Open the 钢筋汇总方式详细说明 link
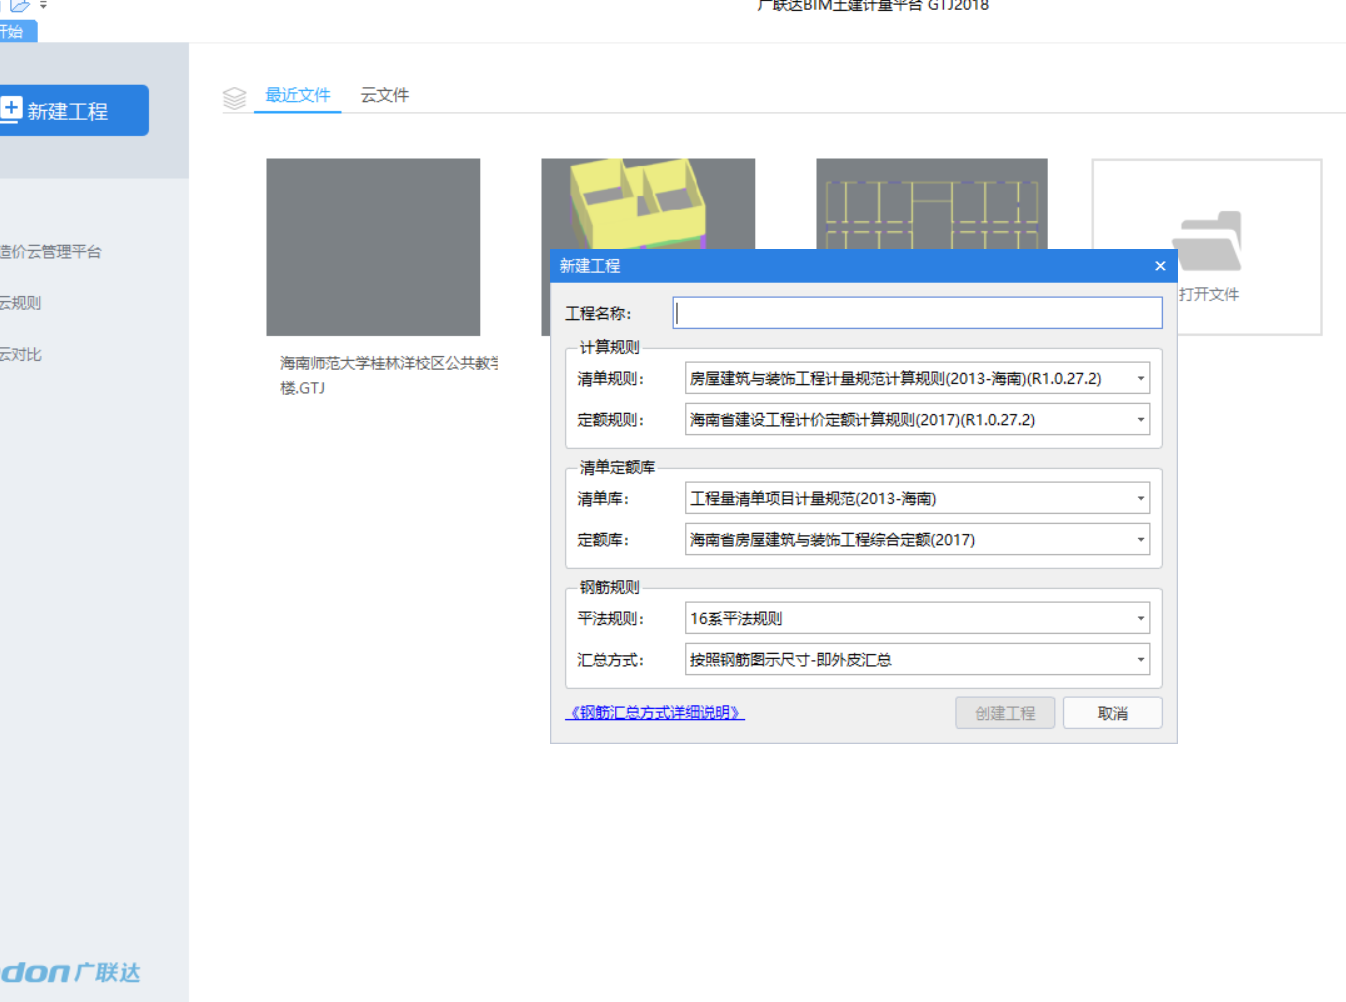The image size is (1346, 1002). tap(655, 713)
